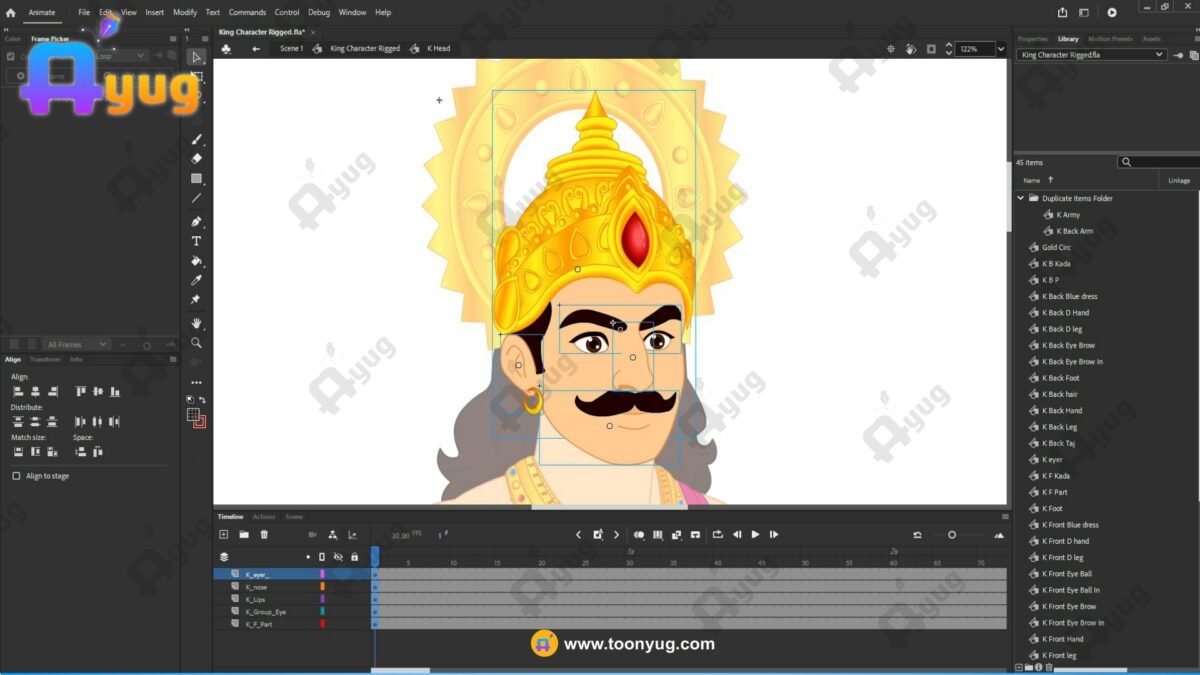The width and height of the screenshot is (1200, 675).
Task: Open the Edit Toolbar three-dots menu
Action: (197, 382)
